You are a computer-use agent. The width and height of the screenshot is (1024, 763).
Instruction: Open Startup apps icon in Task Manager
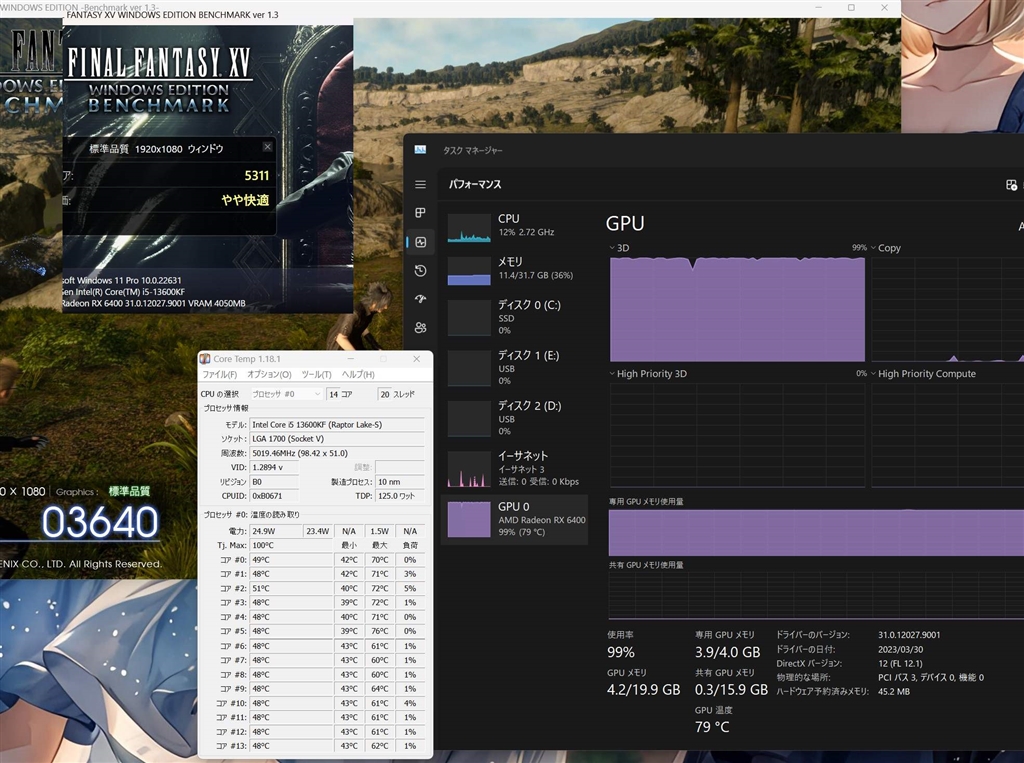[421, 299]
